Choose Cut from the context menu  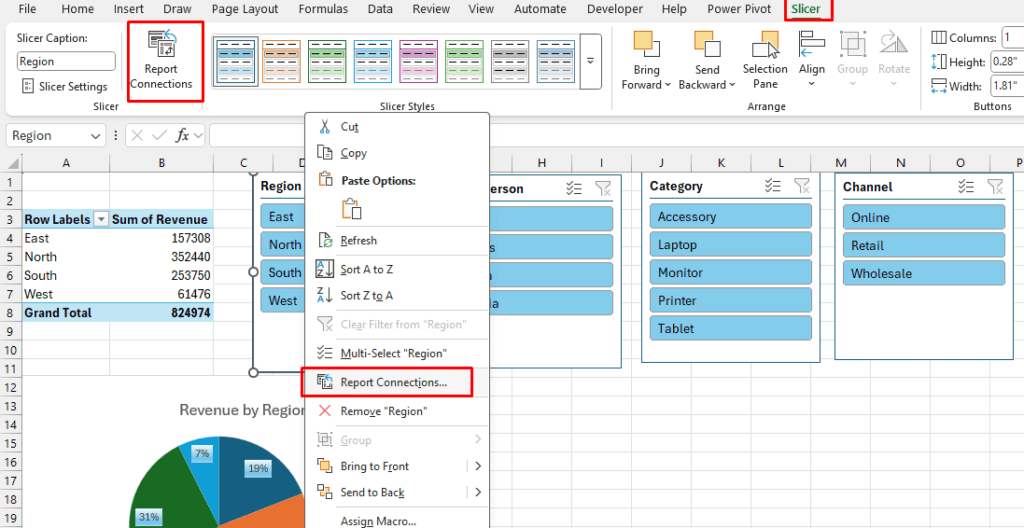pos(397,126)
